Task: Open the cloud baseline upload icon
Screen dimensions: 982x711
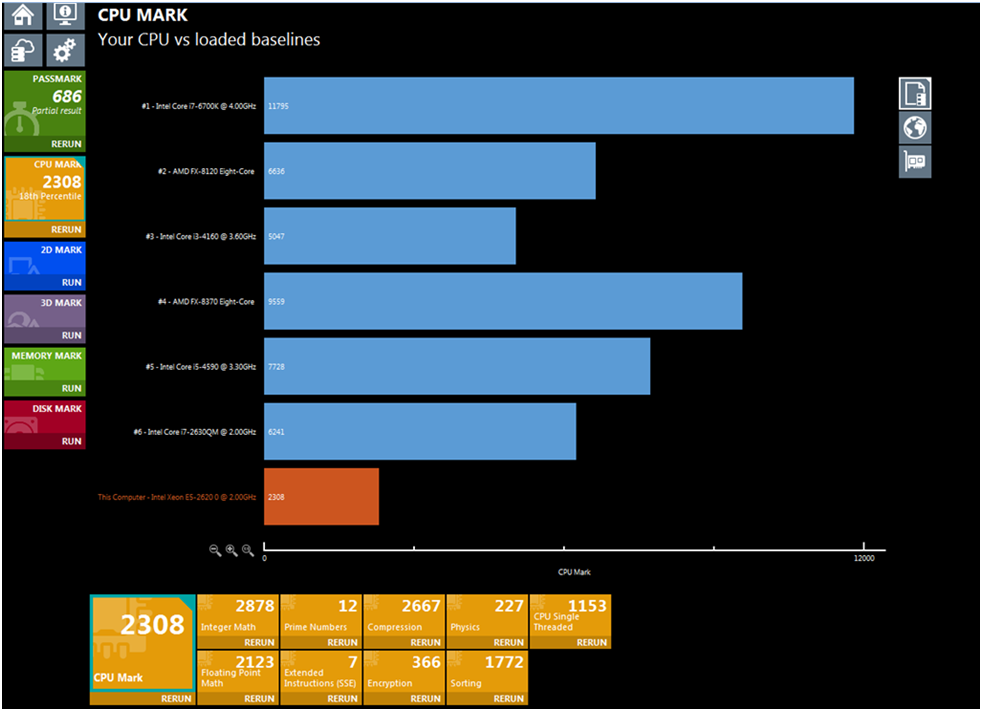Action: click(23, 50)
